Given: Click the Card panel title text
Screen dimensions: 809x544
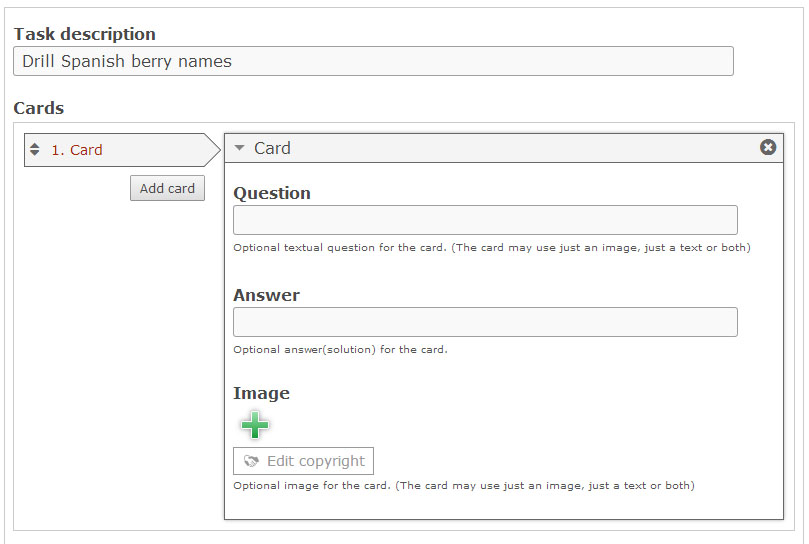Looking at the screenshot, I should pos(272,148).
